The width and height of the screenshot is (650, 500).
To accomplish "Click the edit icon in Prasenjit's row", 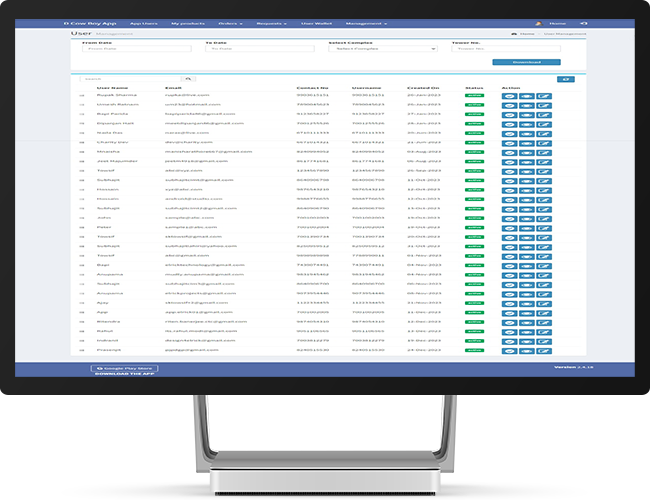I will coord(543,351).
